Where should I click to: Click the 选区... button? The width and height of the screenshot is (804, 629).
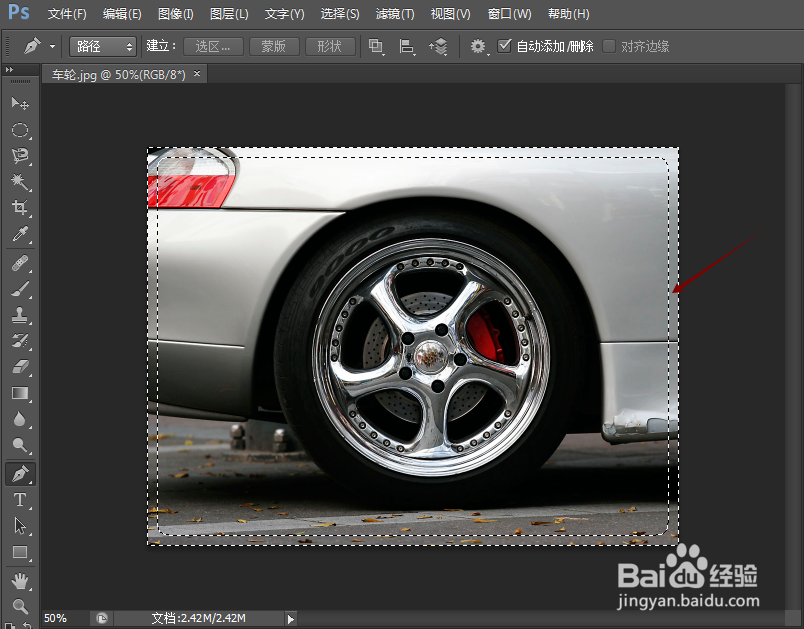[213, 47]
